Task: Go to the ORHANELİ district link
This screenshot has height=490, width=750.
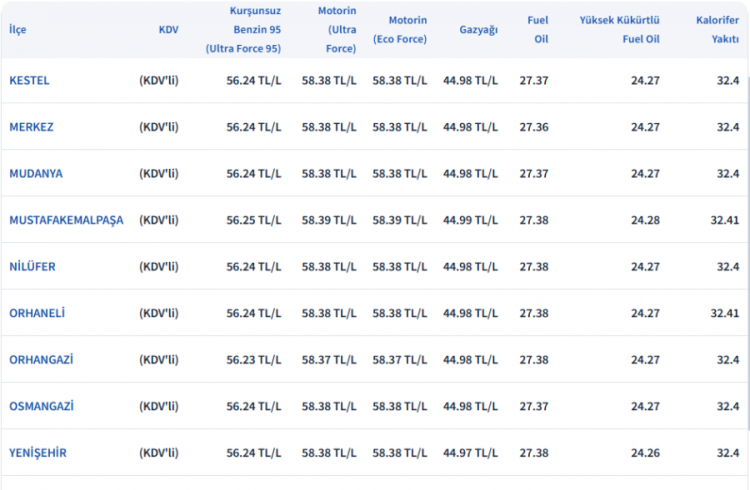Action: tap(37, 313)
